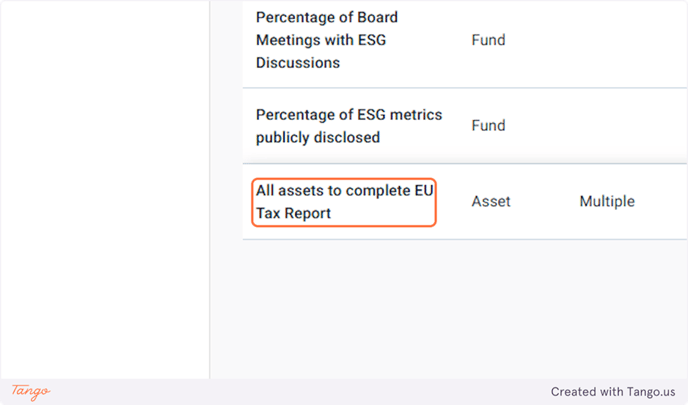688x405 pixels.
Task: Select the Asset type cell
Action: coord(491,201)
